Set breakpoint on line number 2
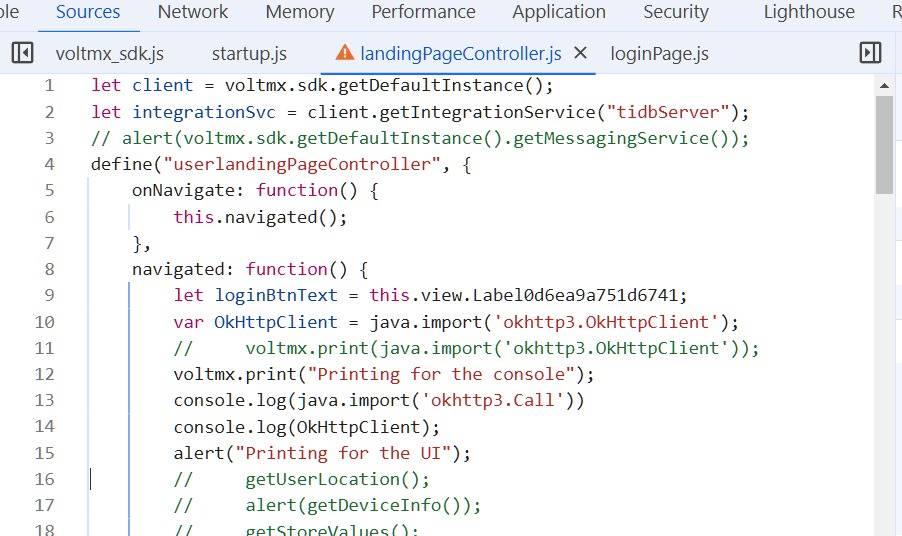The width and height of the screenshot is (902, 536). (x=49, y=112)
